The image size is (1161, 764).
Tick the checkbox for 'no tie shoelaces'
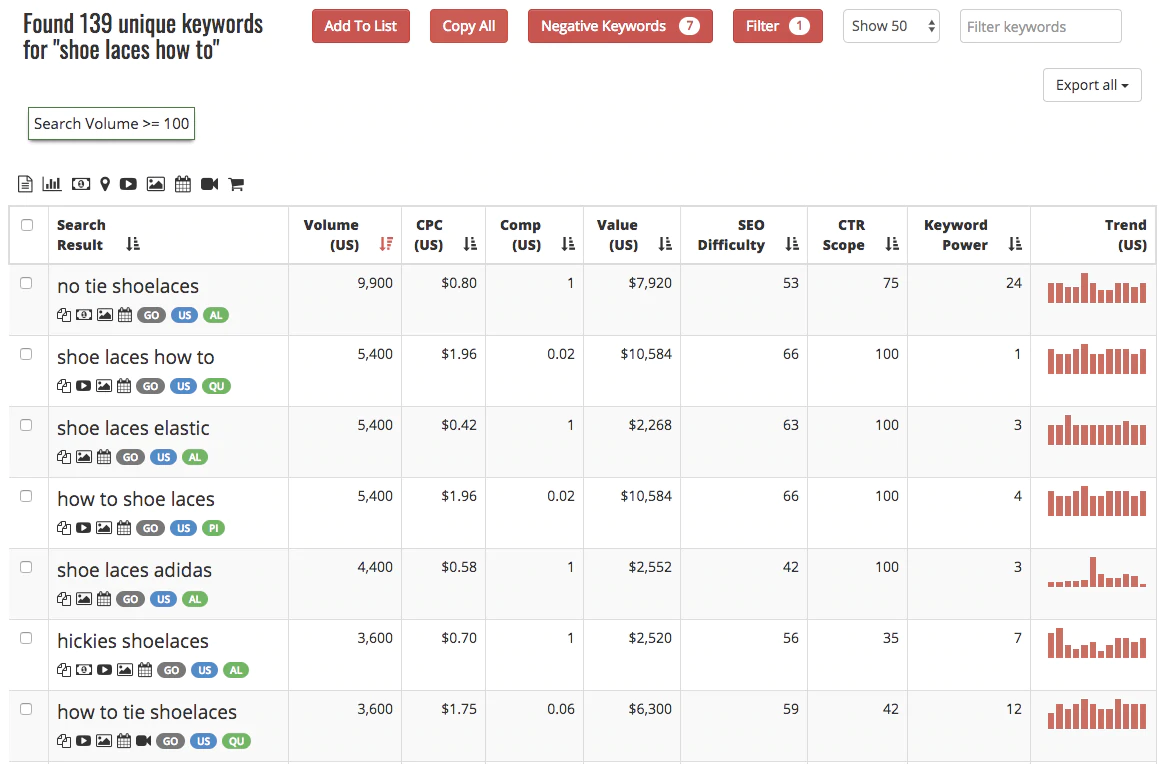pyautogui.click(x=27, y=284)
